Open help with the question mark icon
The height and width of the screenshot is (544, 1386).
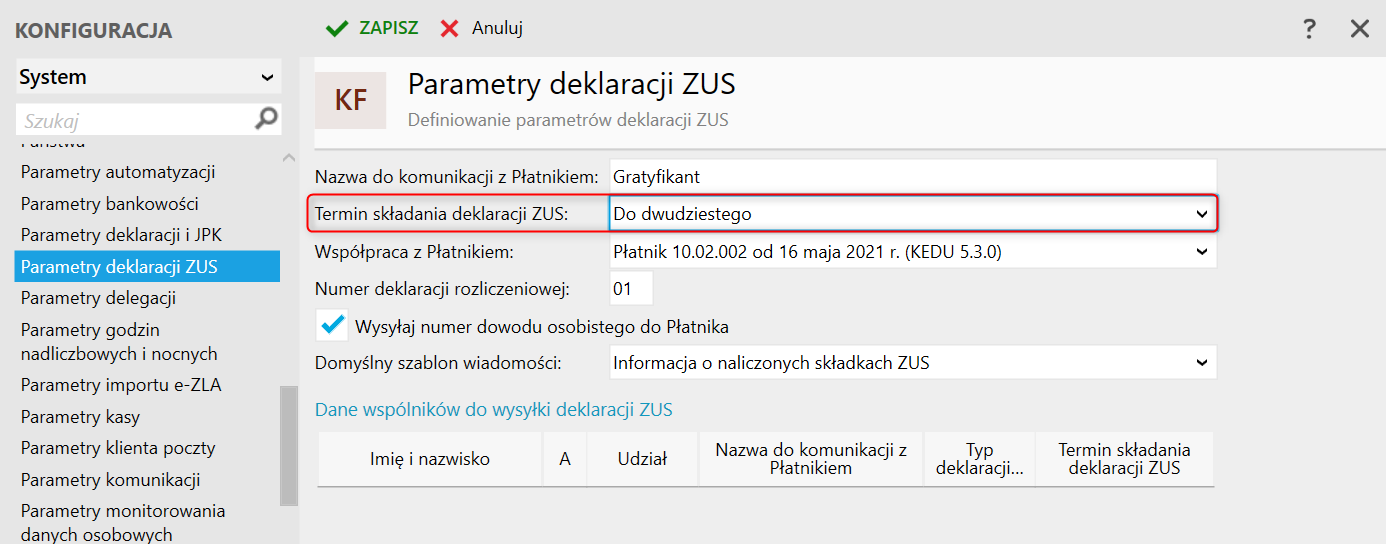click(1309, 29)
